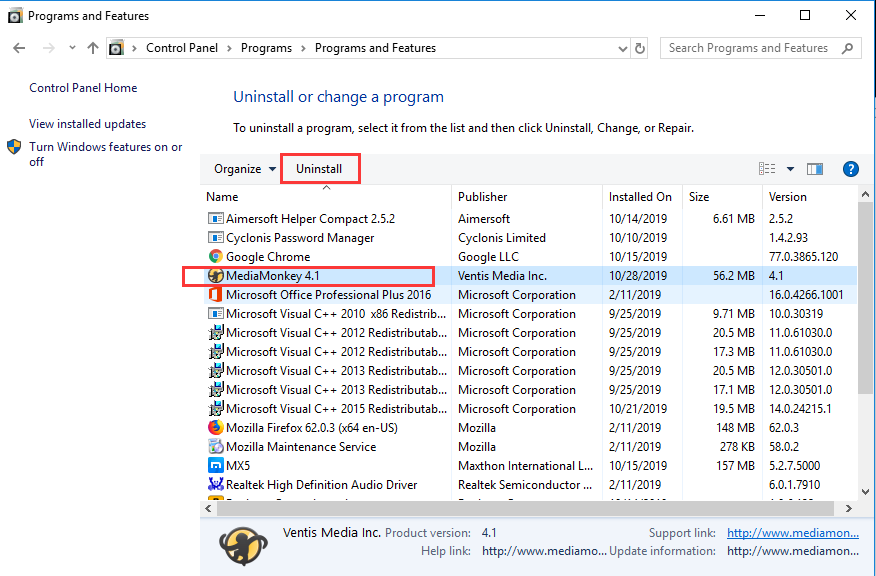The width and height of the screenshot is (876, 576).
Task: Open Help with the question mark icon
Action: (850, 169)
